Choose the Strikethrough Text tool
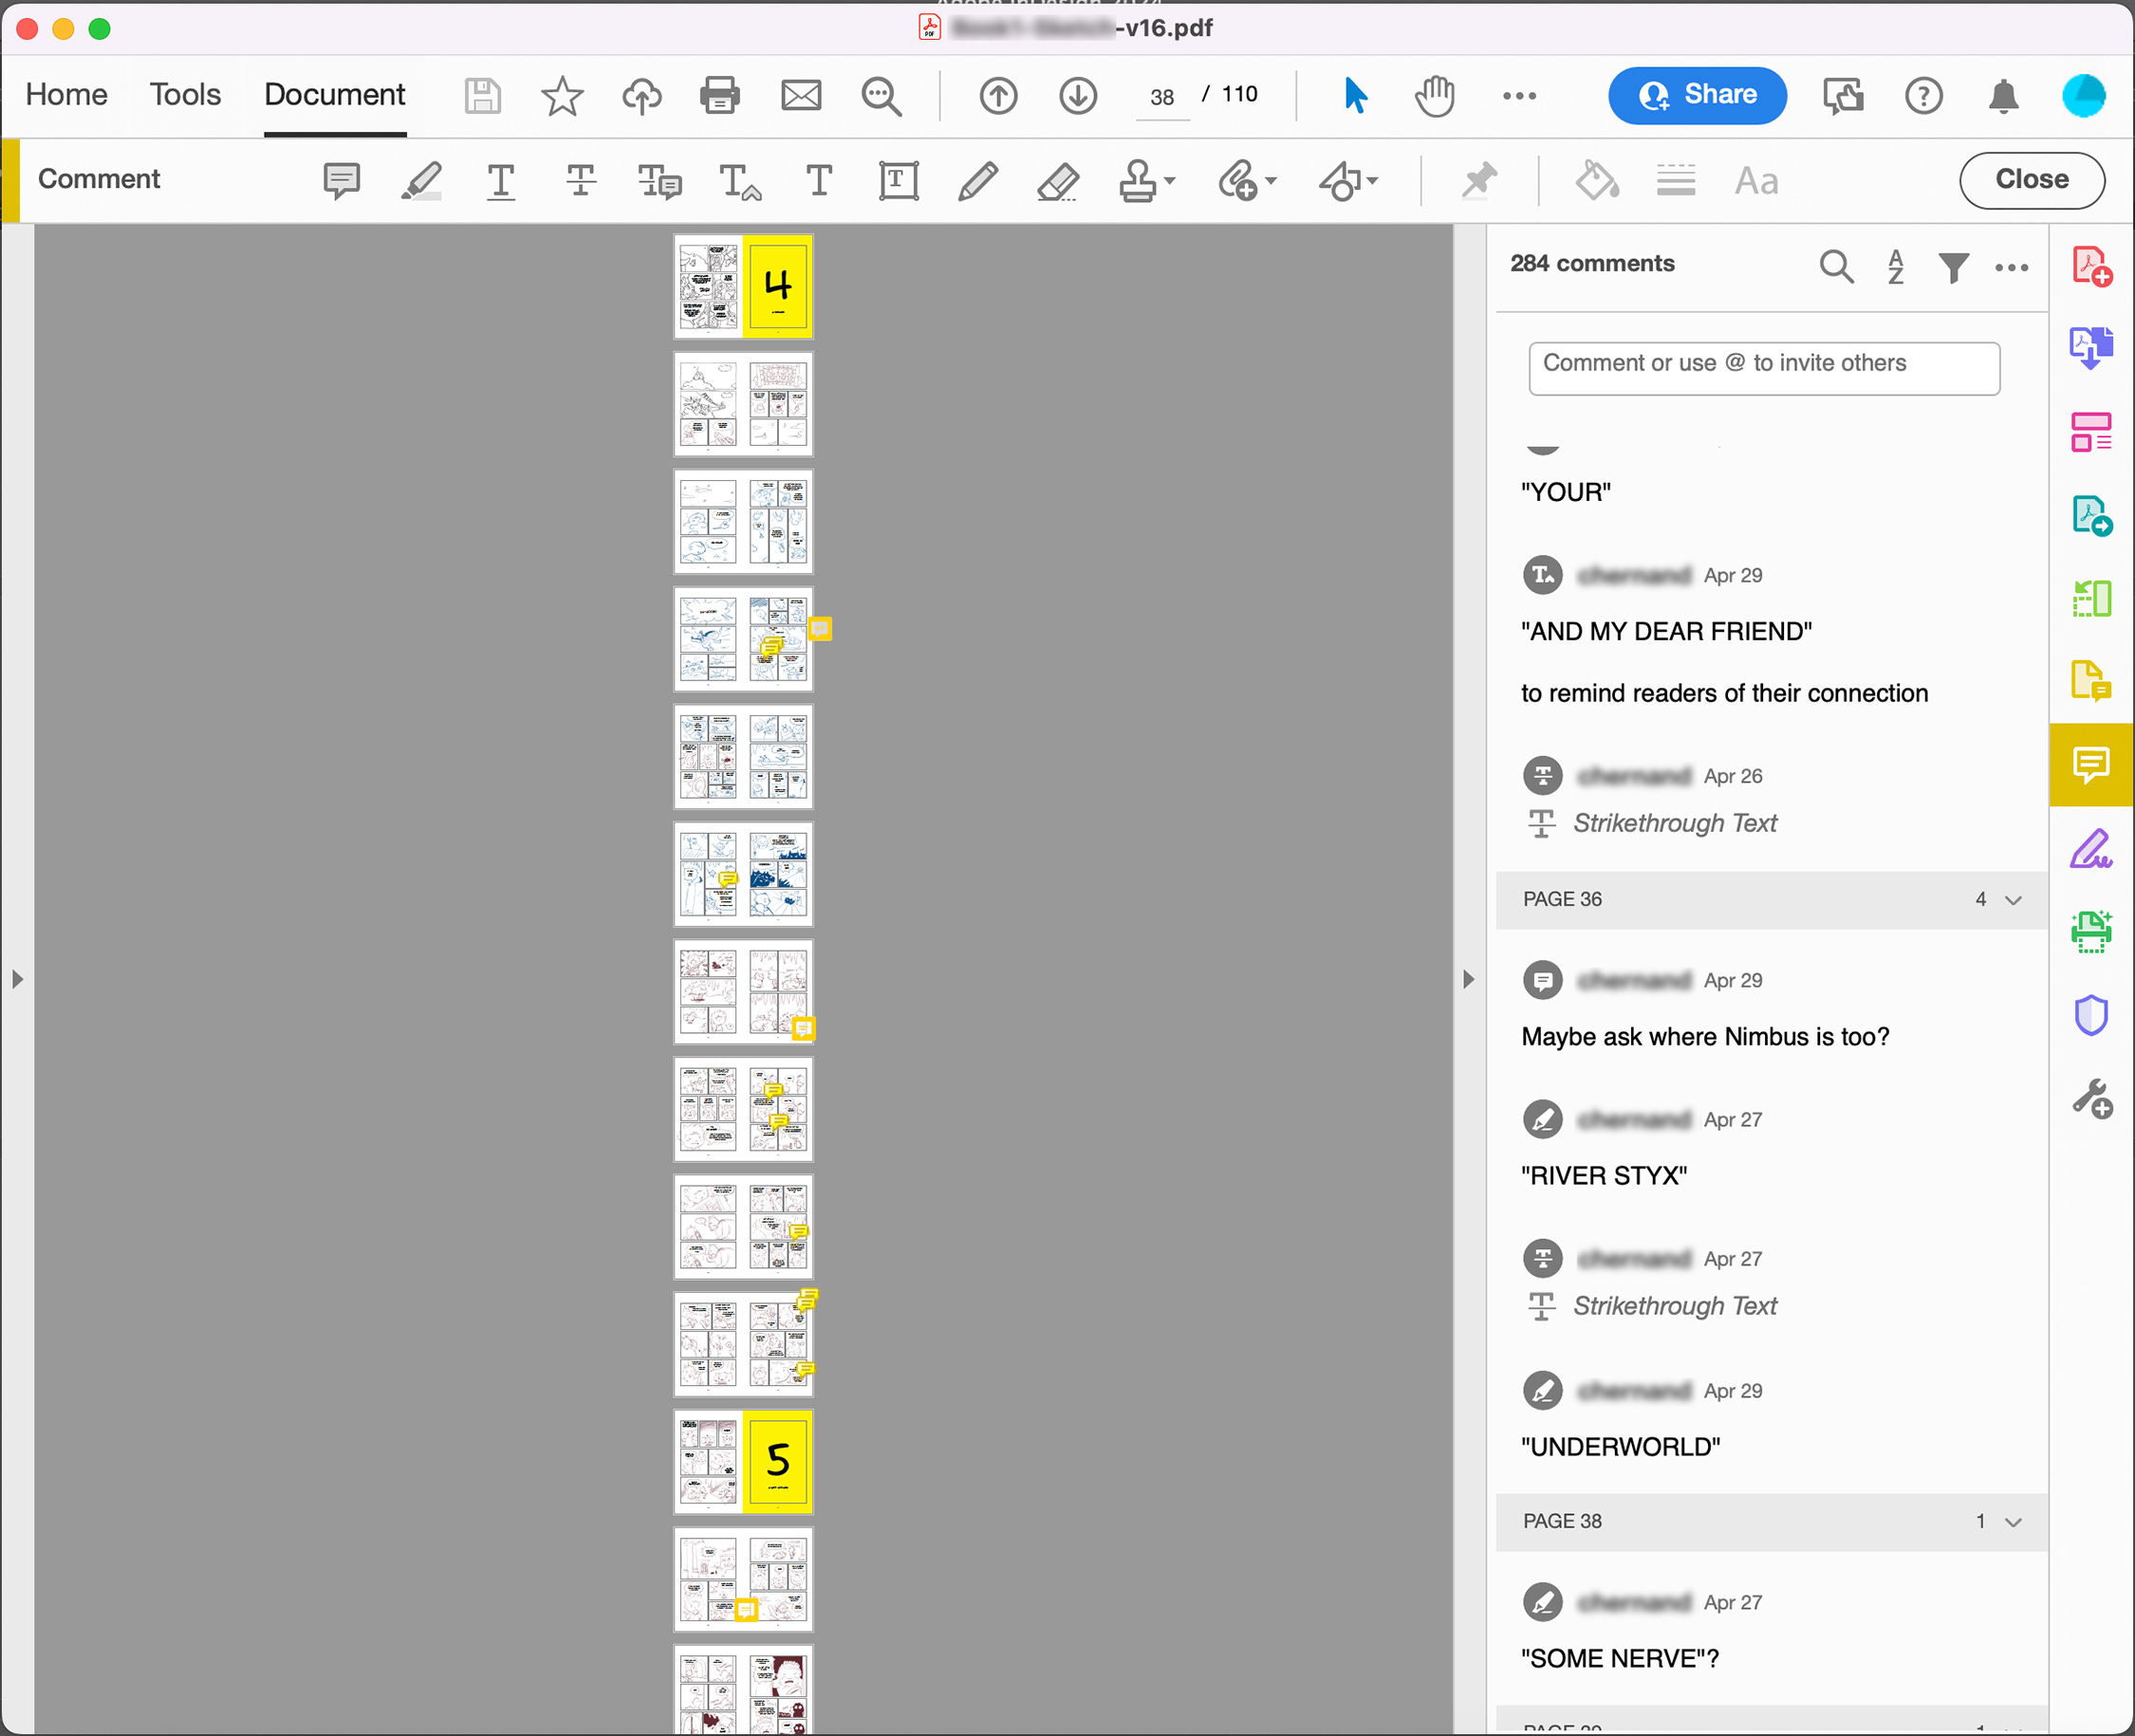Viewport: 2135px width, 1736px height. pos(580,181)
